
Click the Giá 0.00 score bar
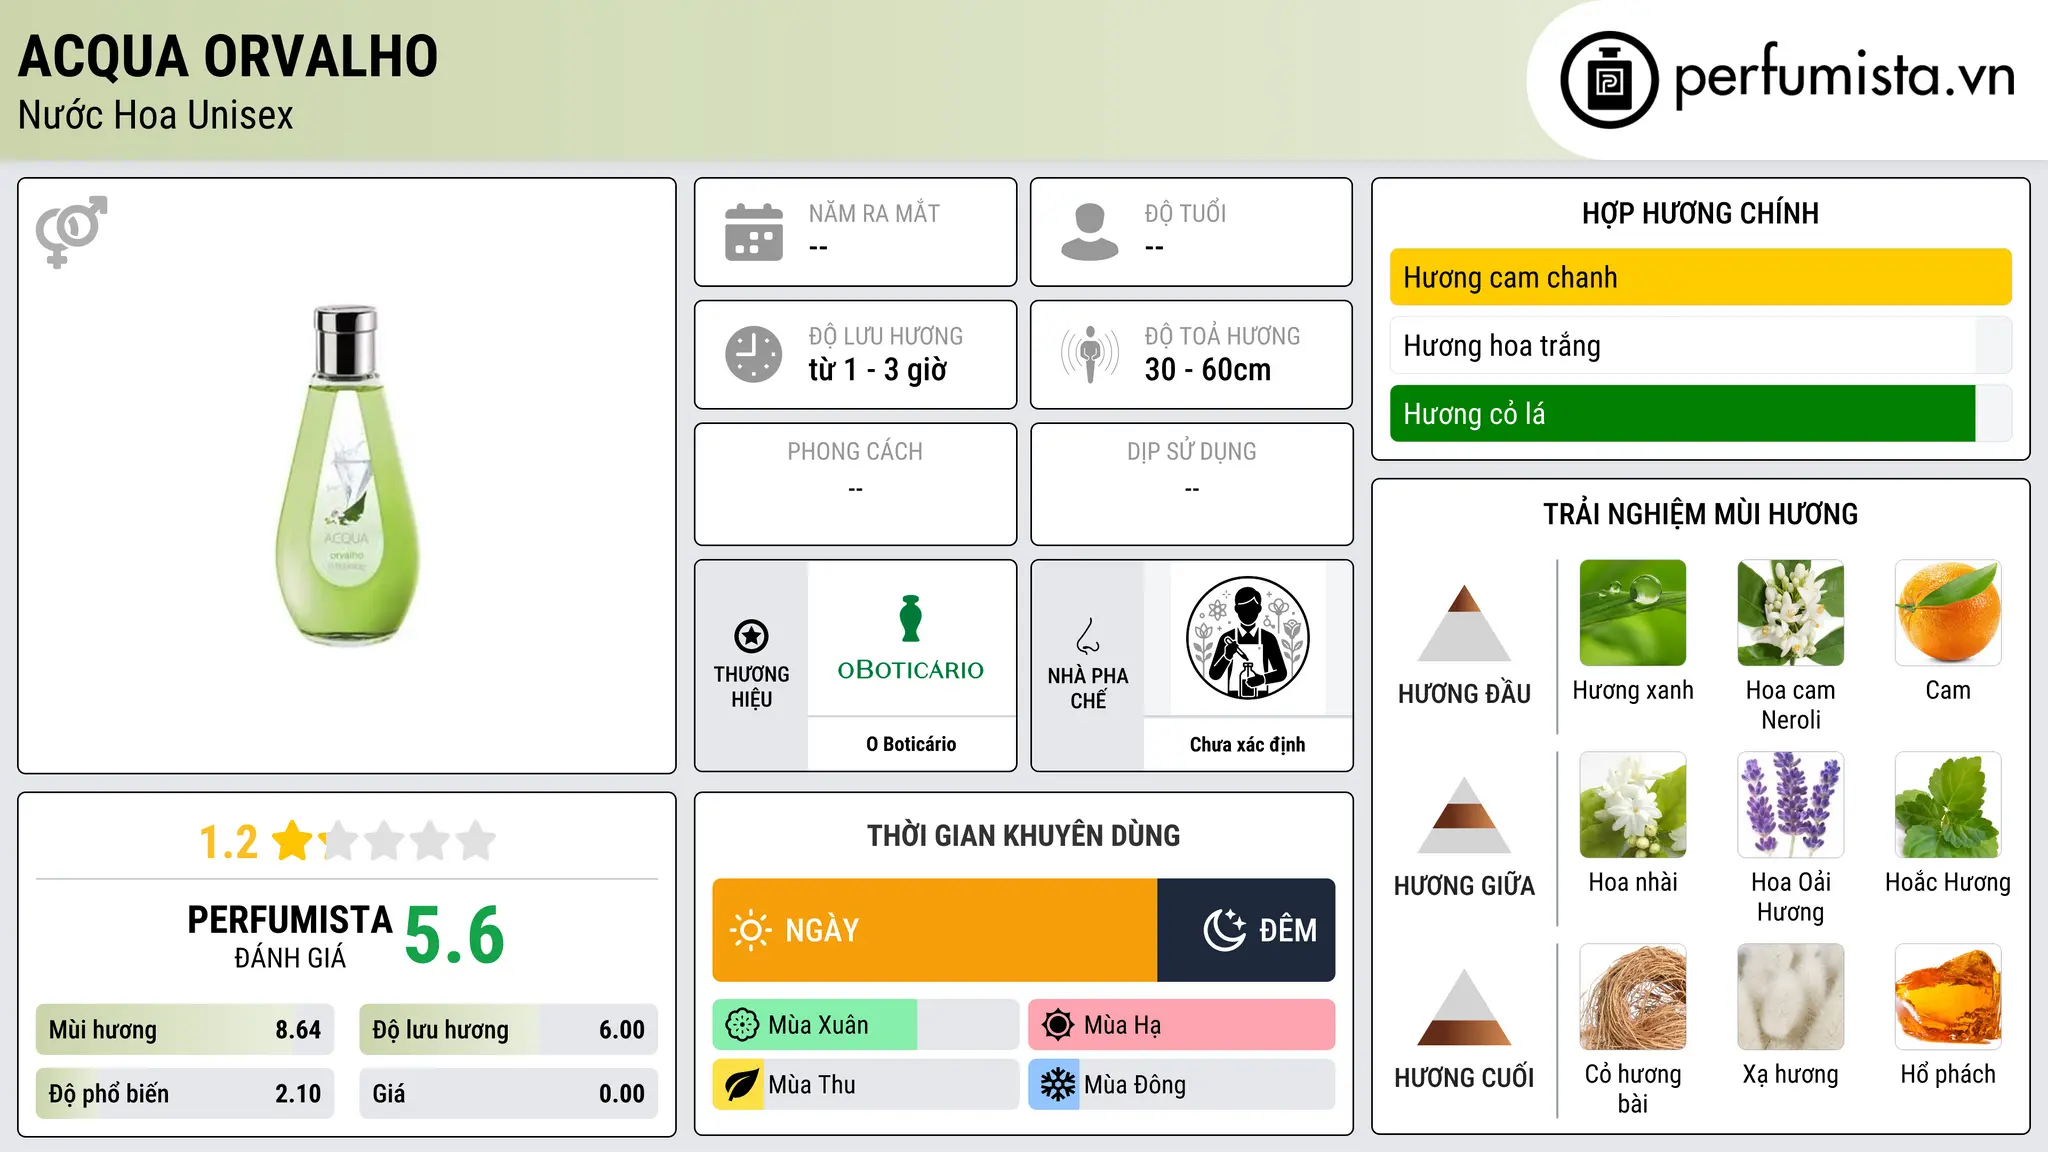[x=509, y=1094]
